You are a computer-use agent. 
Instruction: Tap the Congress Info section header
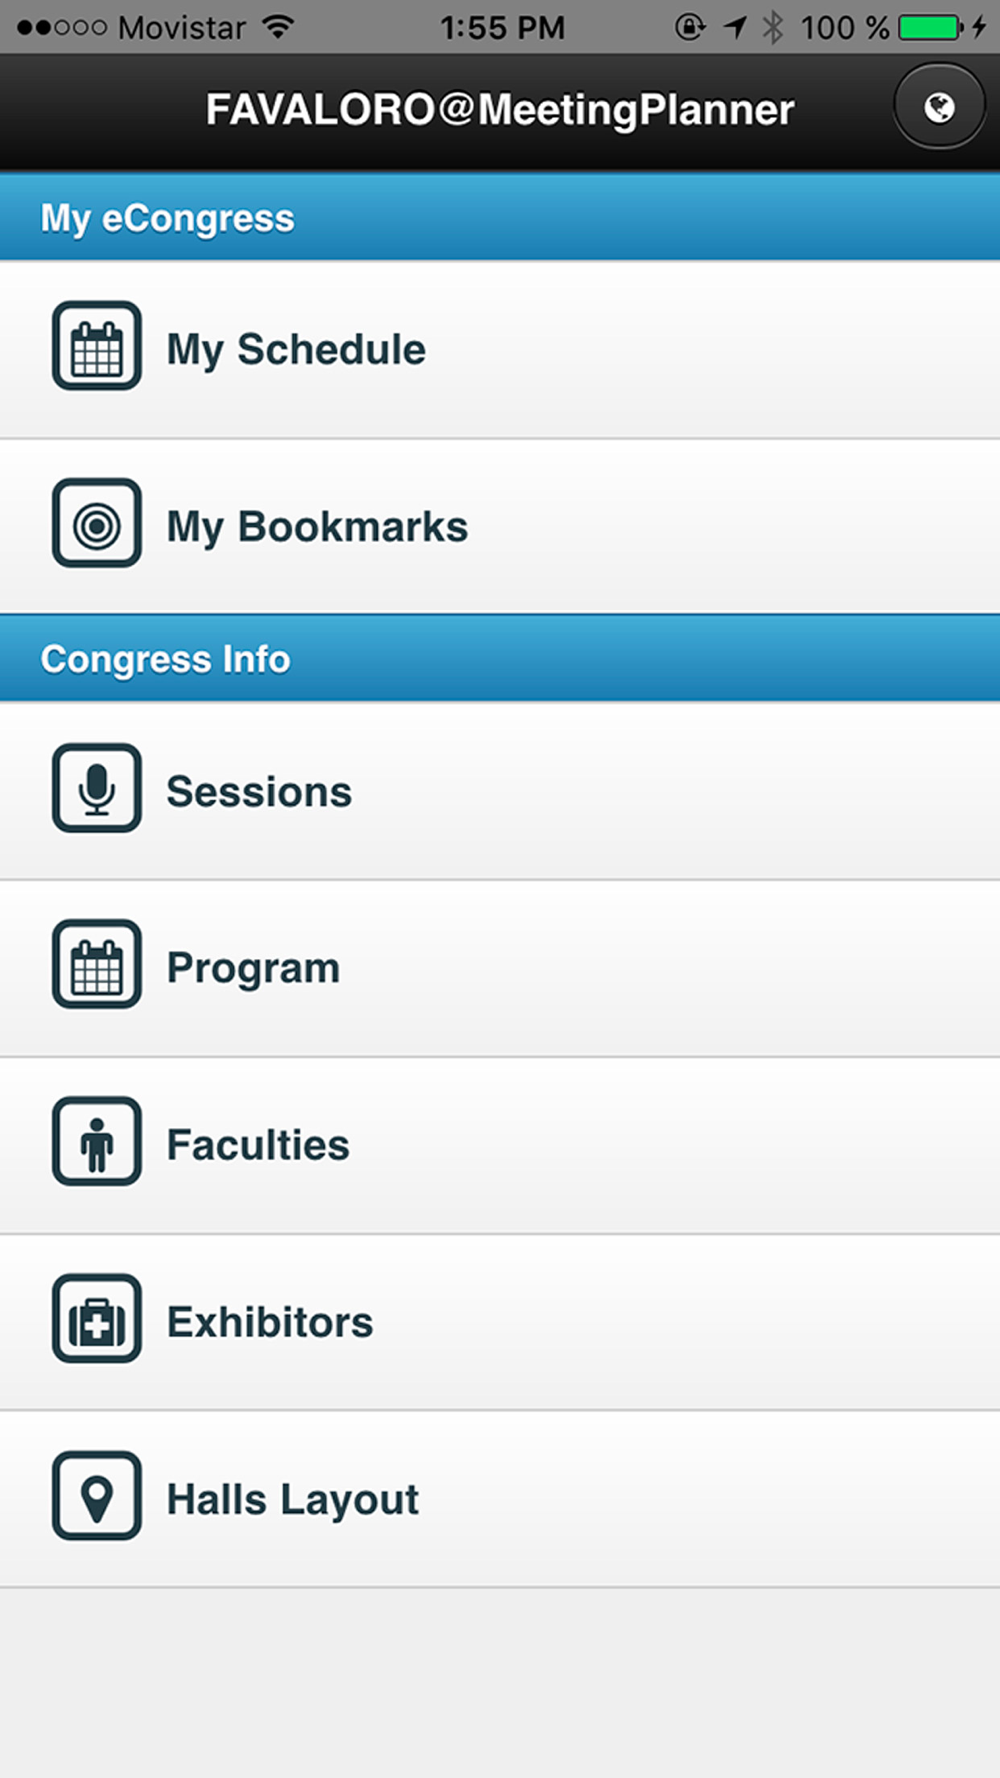(x=500, y=659)
